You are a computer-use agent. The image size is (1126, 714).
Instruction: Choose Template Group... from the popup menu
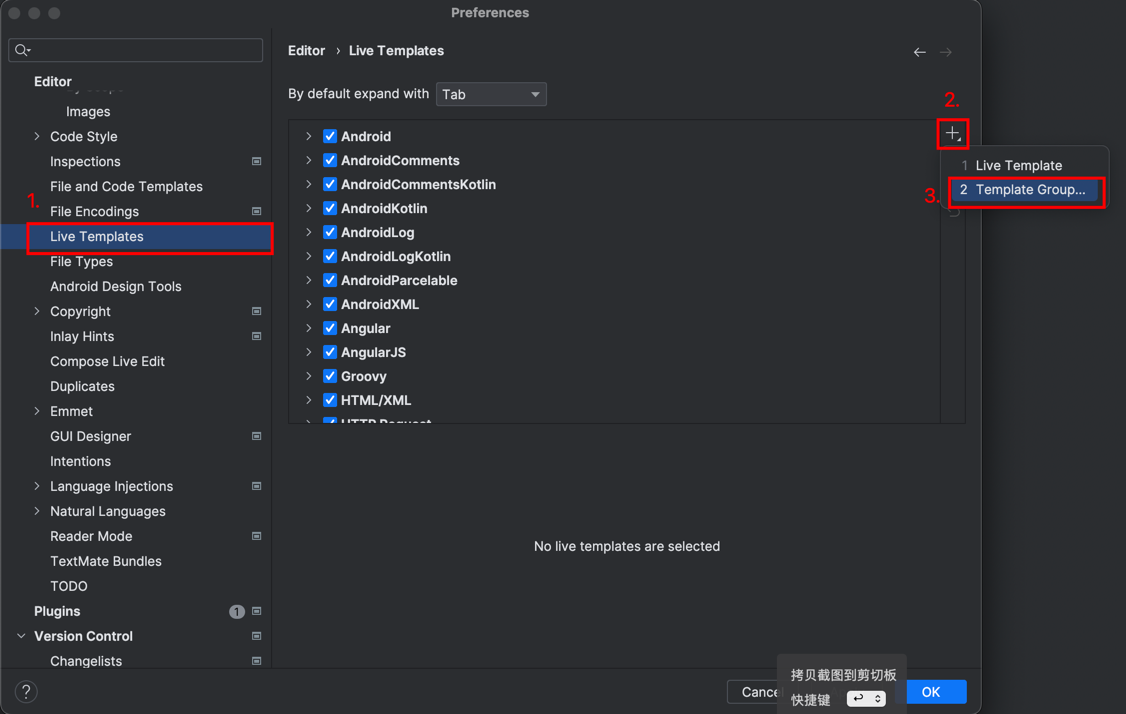1029,190
